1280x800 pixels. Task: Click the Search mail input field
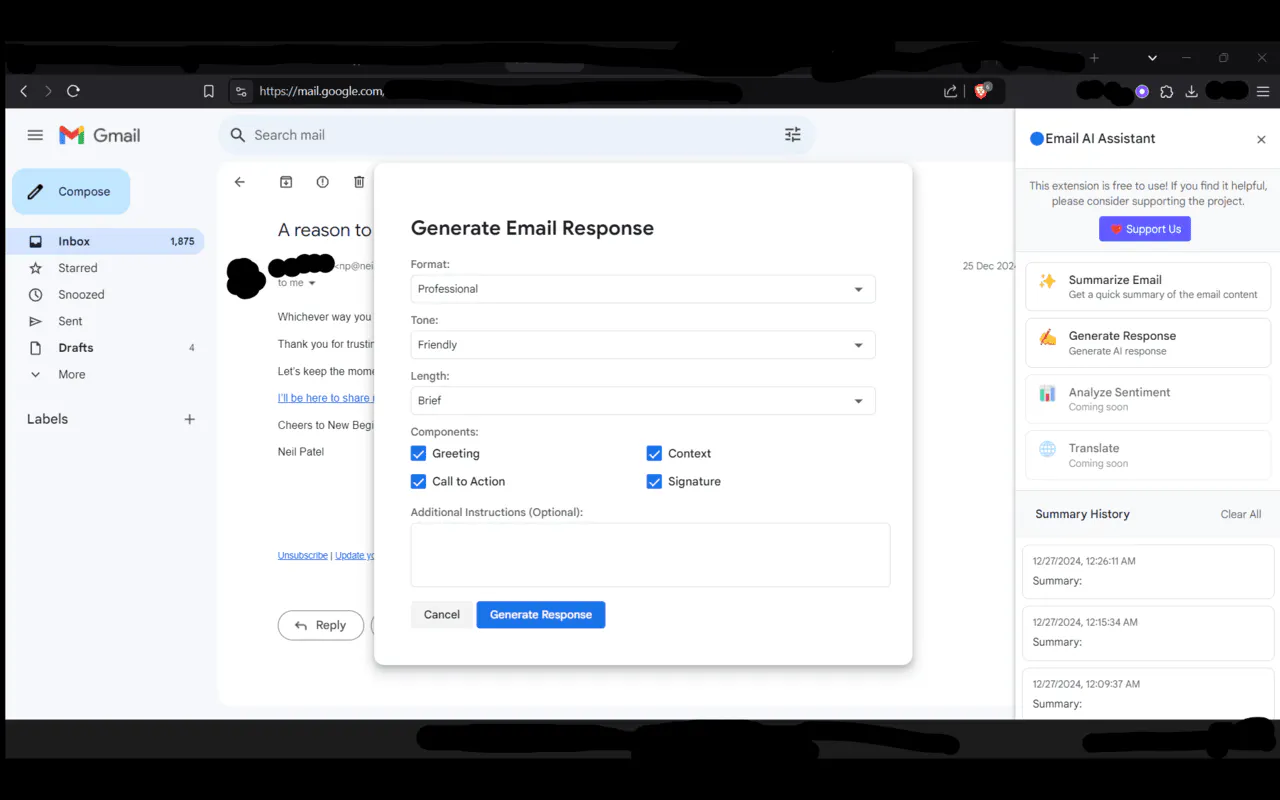point(515,135)
